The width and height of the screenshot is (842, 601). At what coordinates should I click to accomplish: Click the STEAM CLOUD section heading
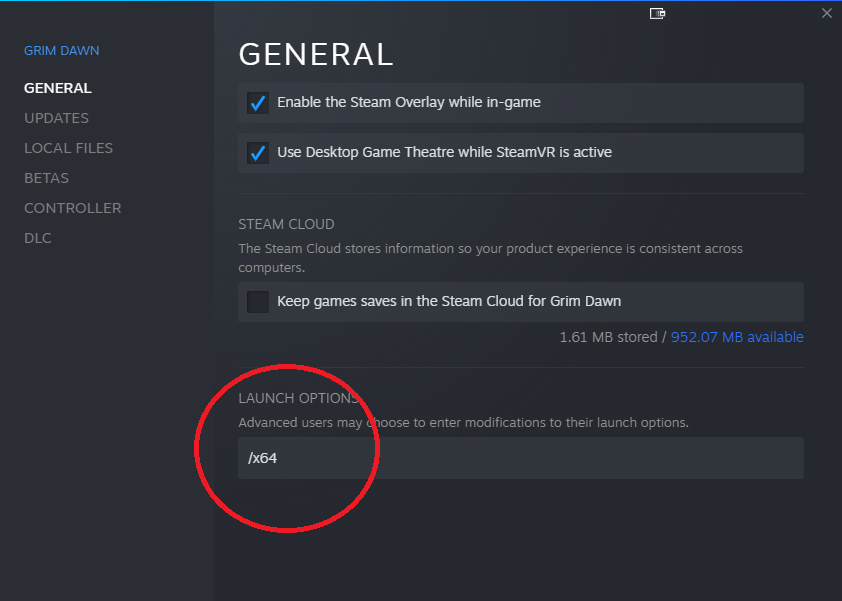(286, 224)
